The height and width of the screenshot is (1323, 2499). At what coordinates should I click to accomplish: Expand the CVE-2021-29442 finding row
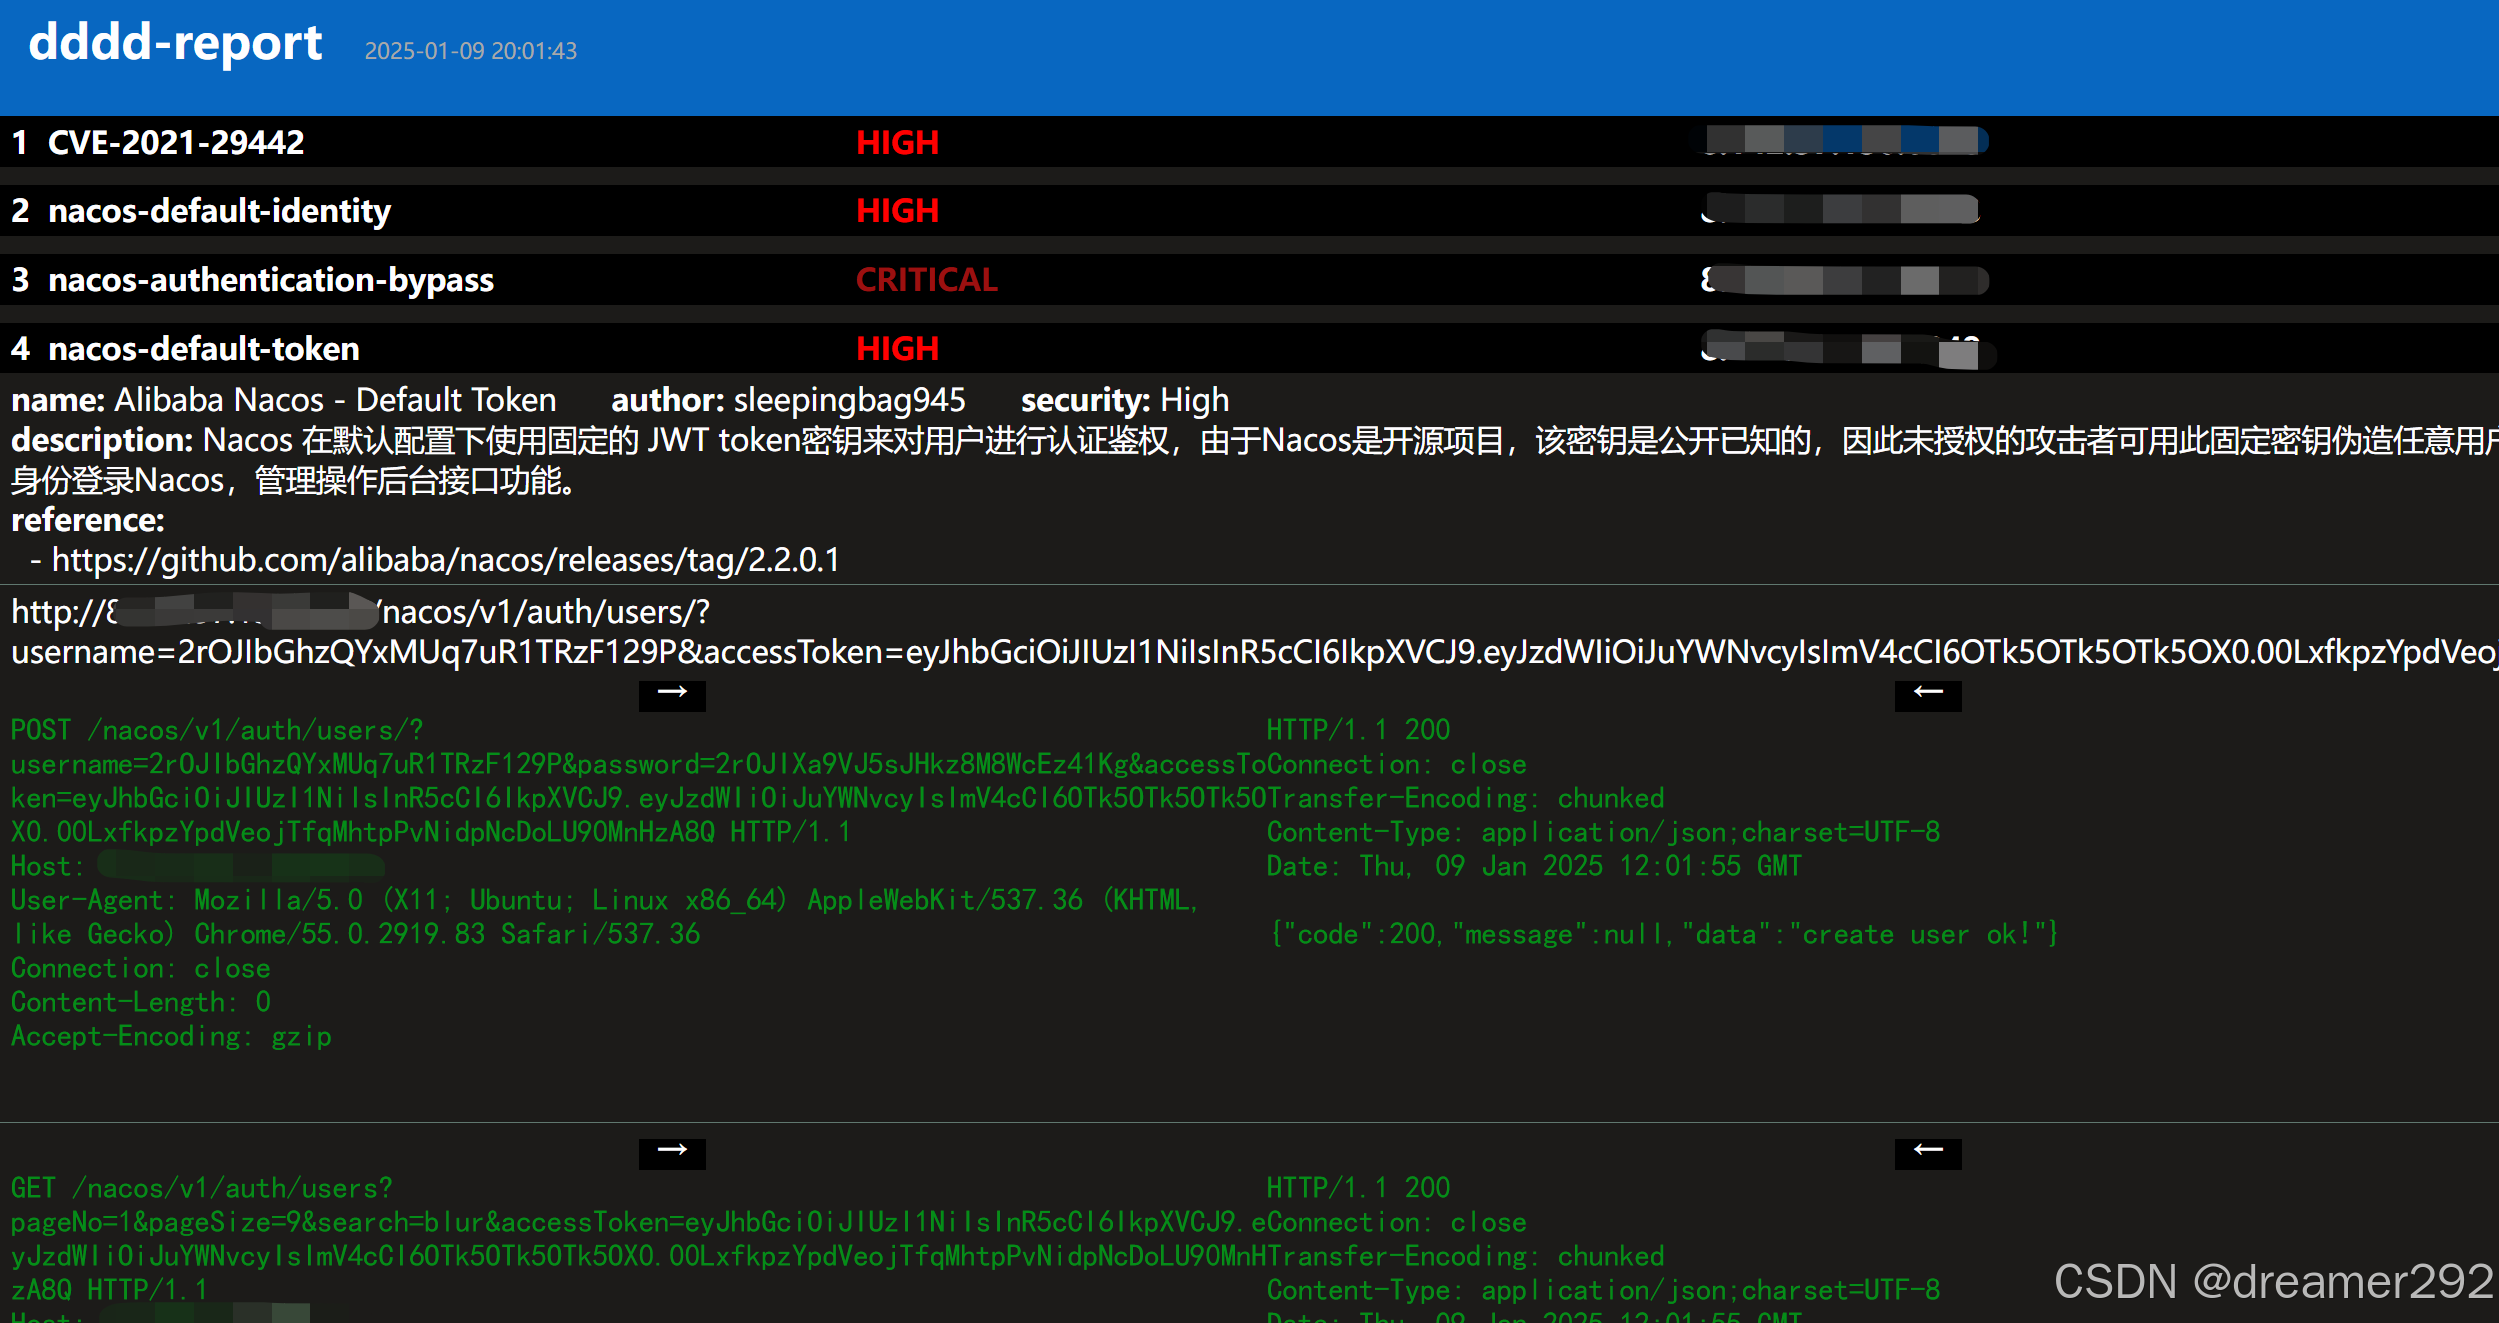176,142
